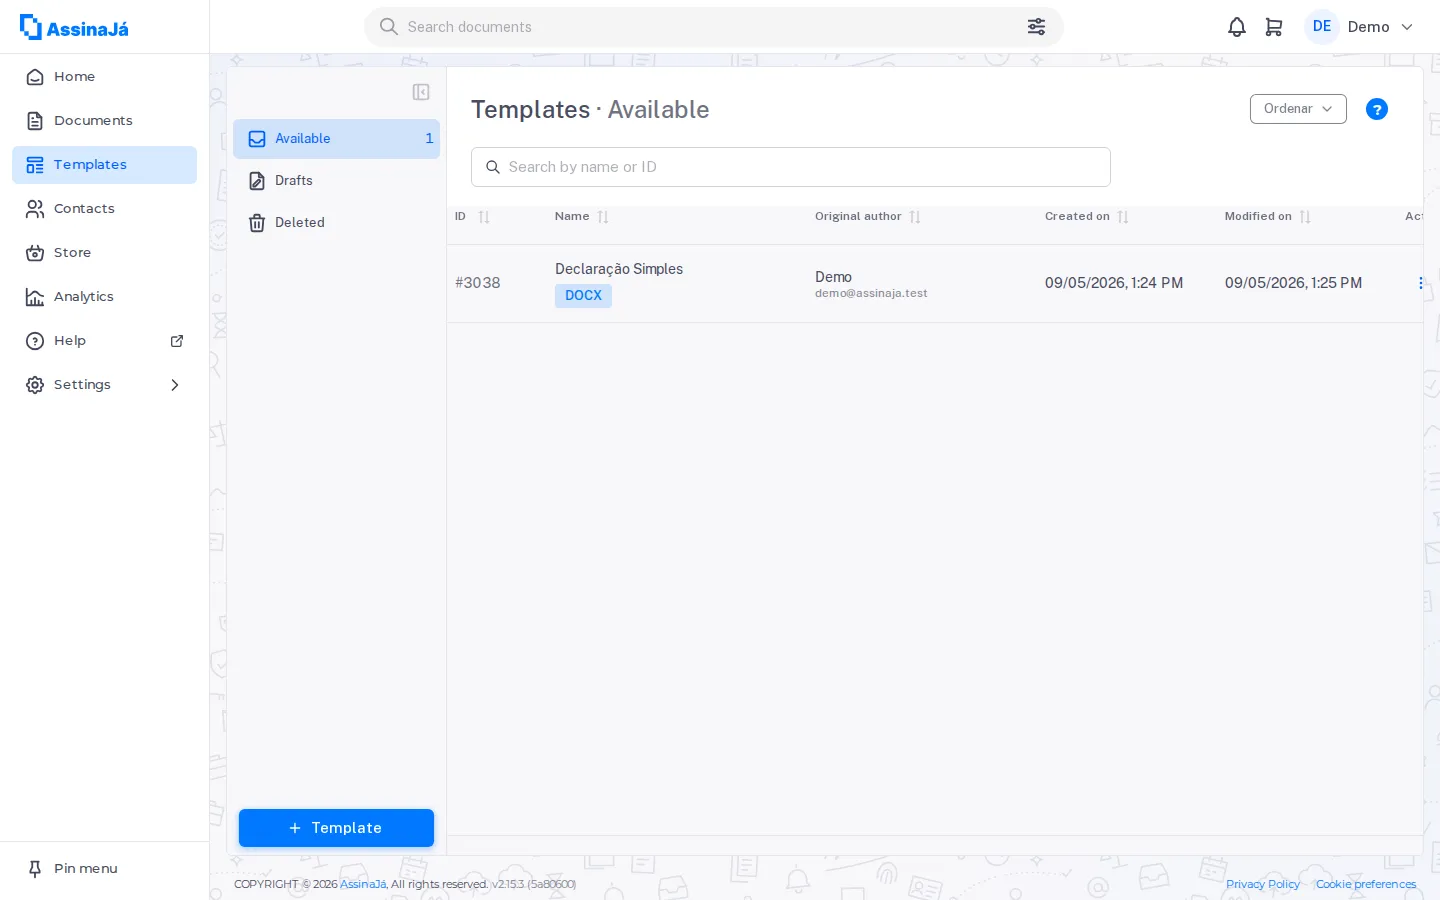
Task: Go to Home in sidebar
Action: tap(104, 77)
